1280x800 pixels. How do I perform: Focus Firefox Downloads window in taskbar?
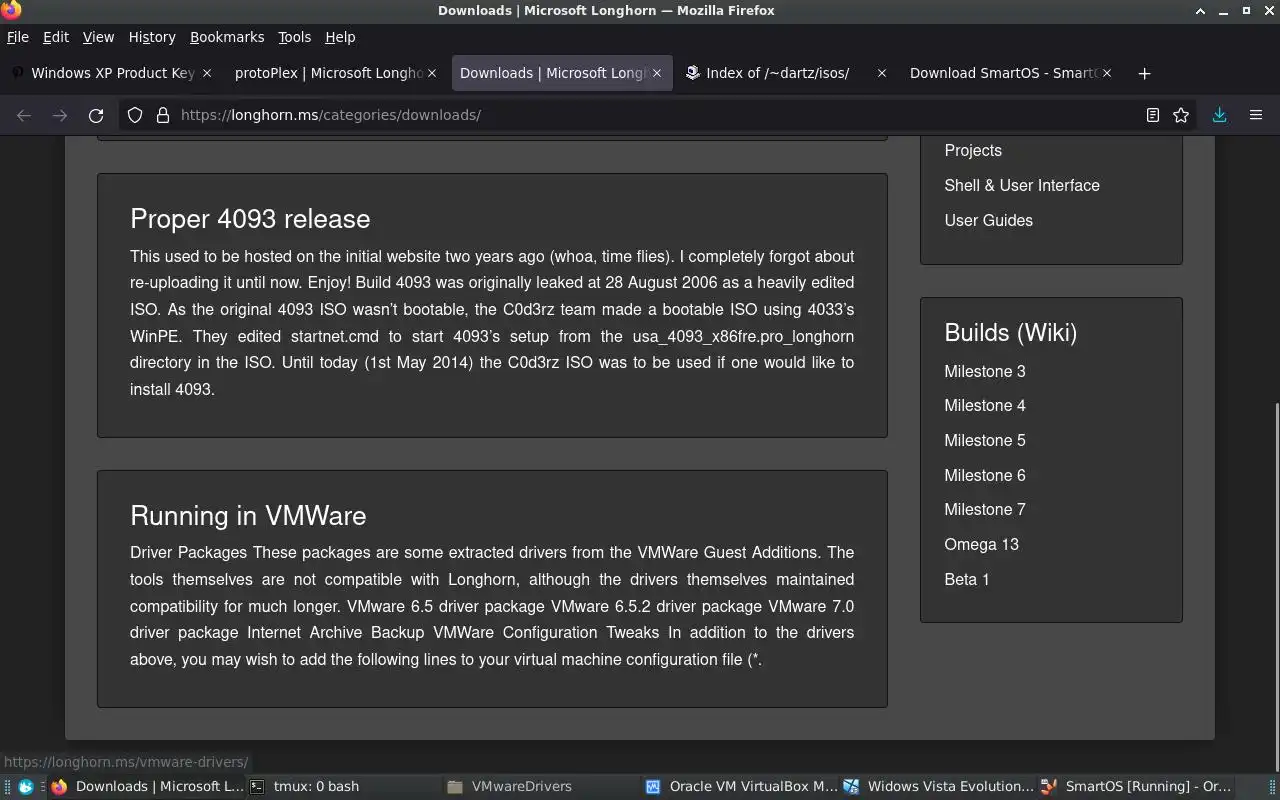pyautogui.click(x=146, y=787)
